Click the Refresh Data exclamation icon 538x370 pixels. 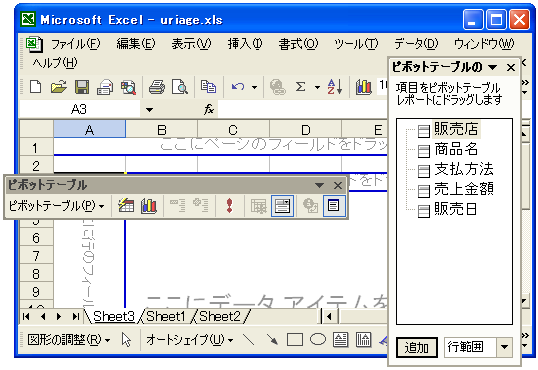(x=230, y=206)
